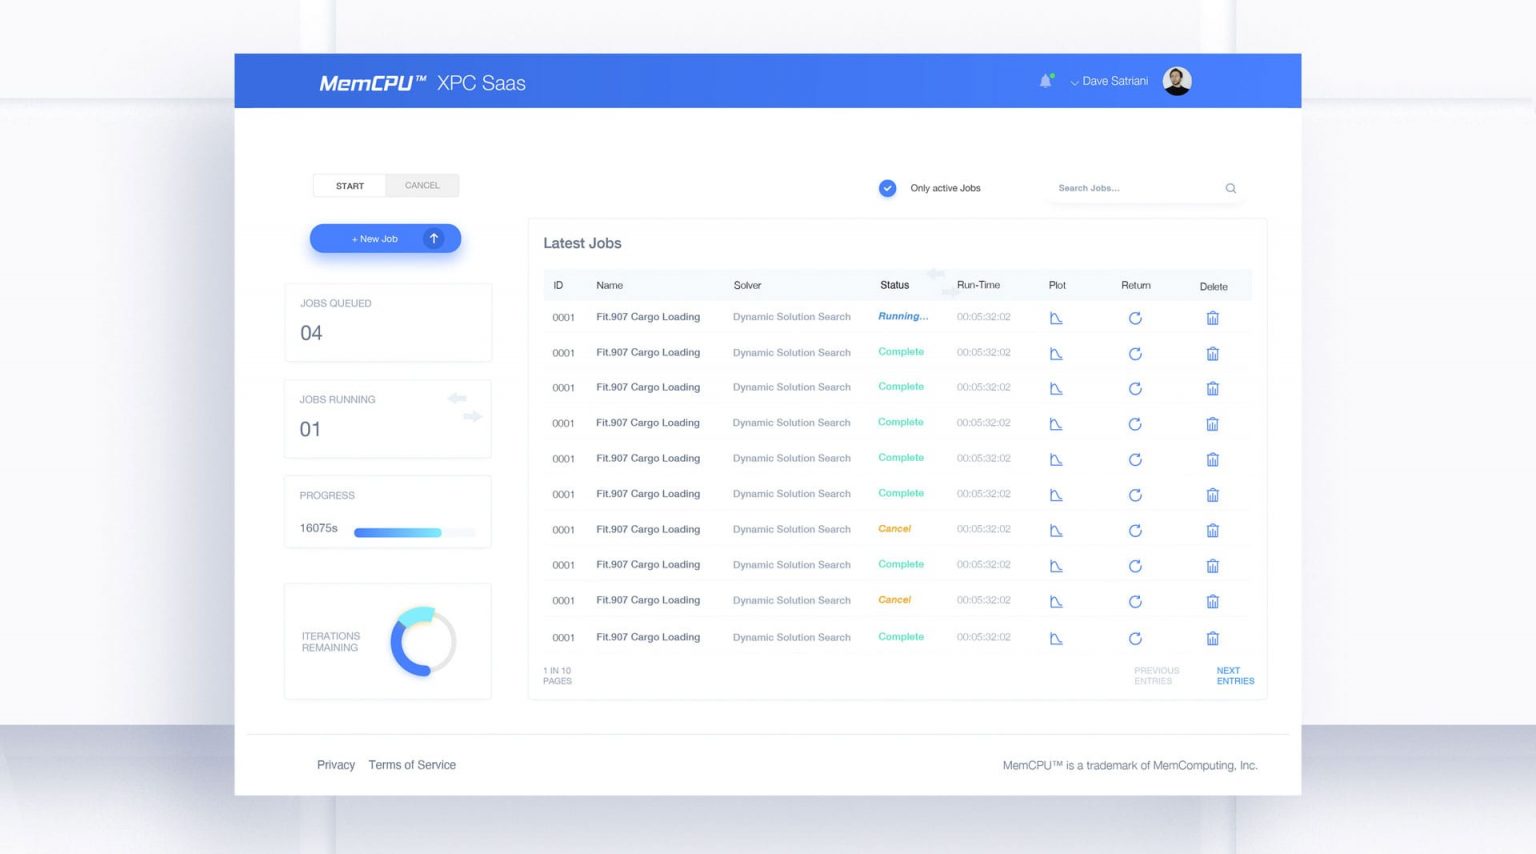The image size is (1536, 854).
Task: Click the search magnifier icon
Action: [1231, 188]
